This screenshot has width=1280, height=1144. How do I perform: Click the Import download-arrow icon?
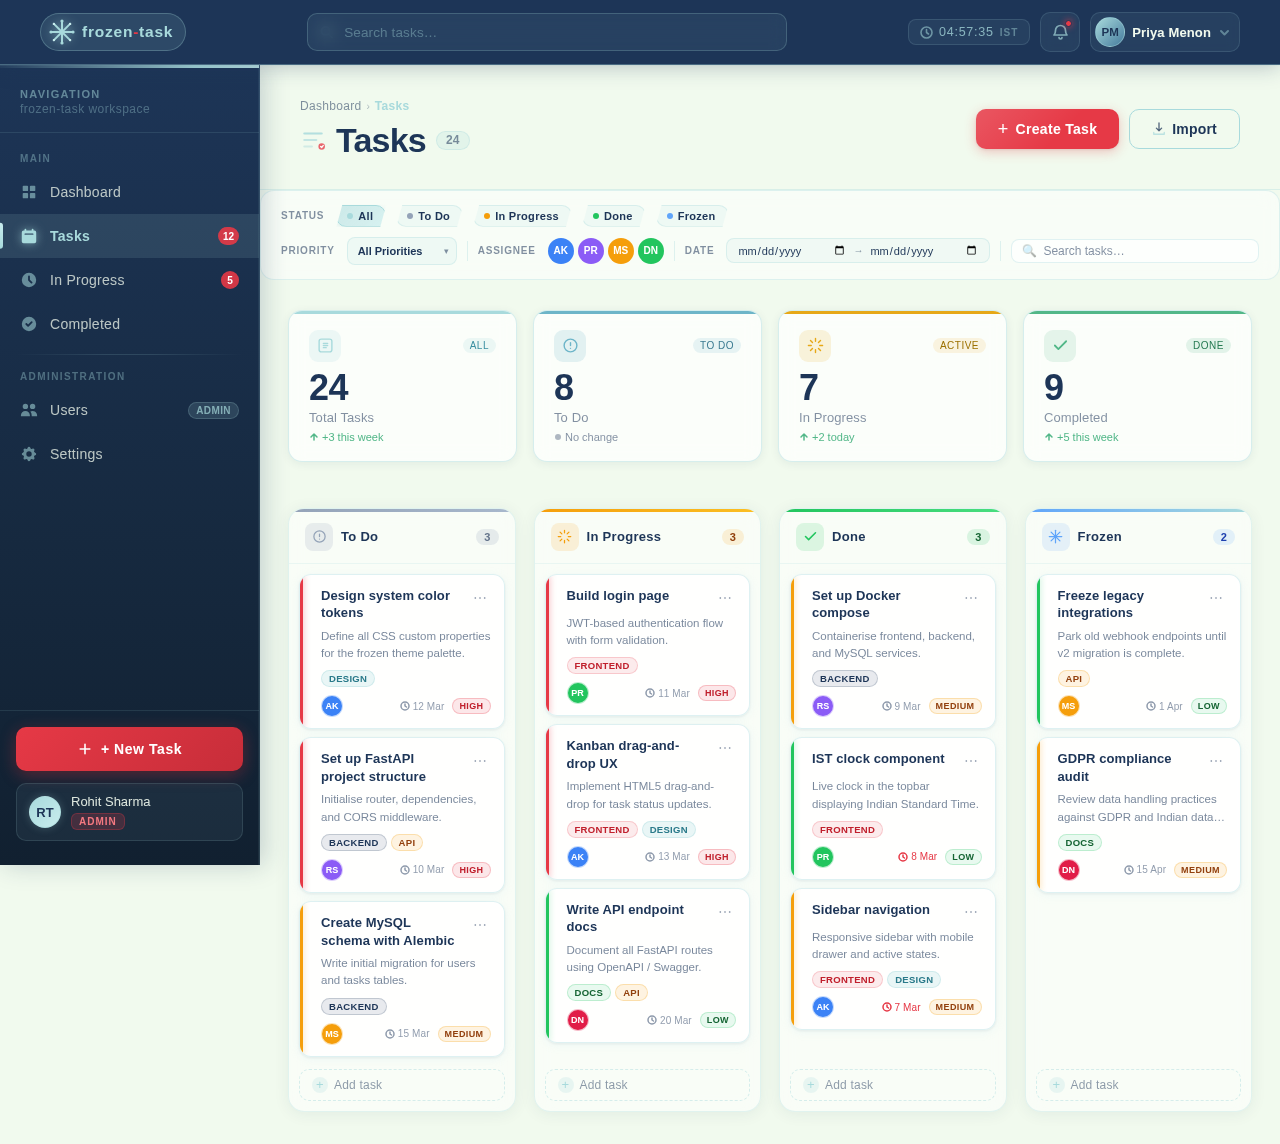coord(1158,129)
